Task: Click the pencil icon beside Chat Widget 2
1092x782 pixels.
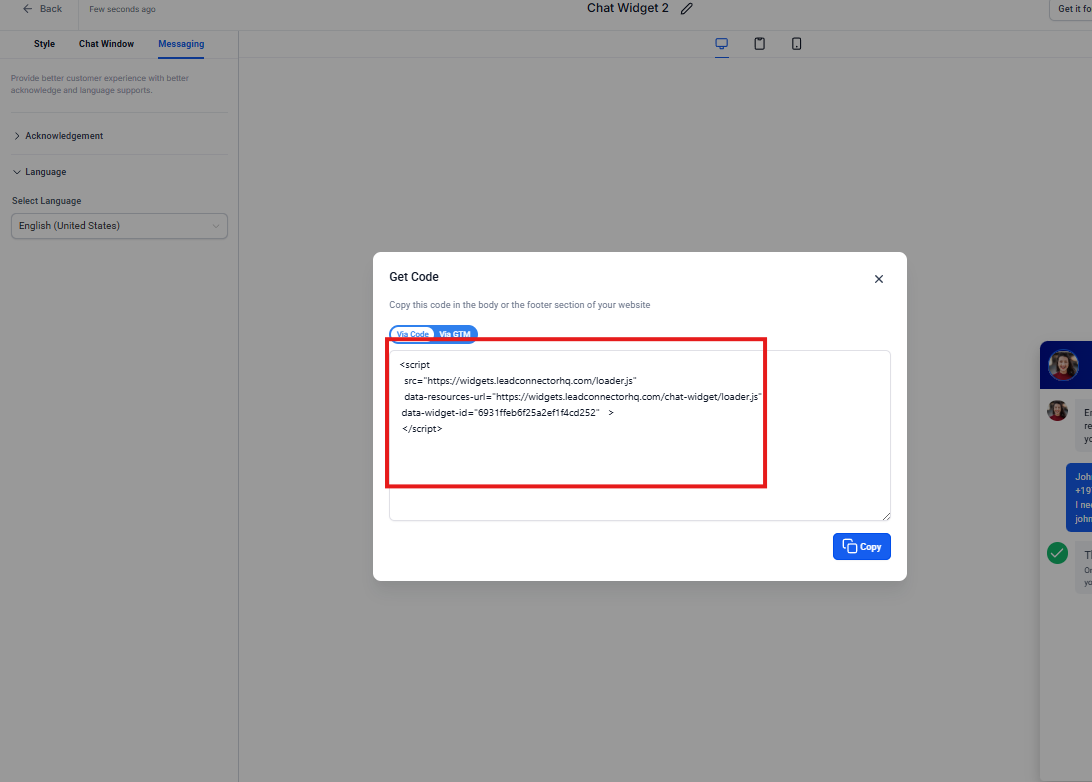Action: point(686,9)
